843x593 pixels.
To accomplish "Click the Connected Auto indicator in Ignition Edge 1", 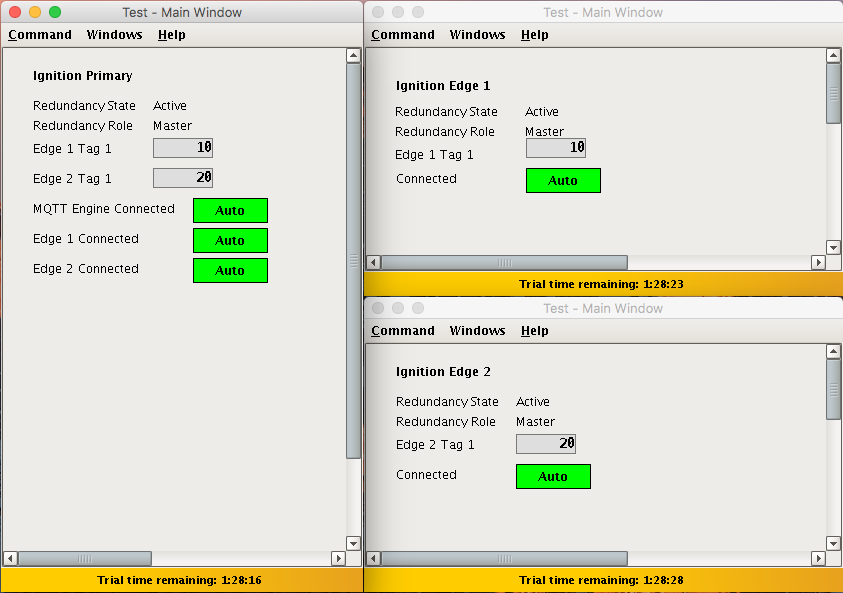I will [x=563, y=181].
